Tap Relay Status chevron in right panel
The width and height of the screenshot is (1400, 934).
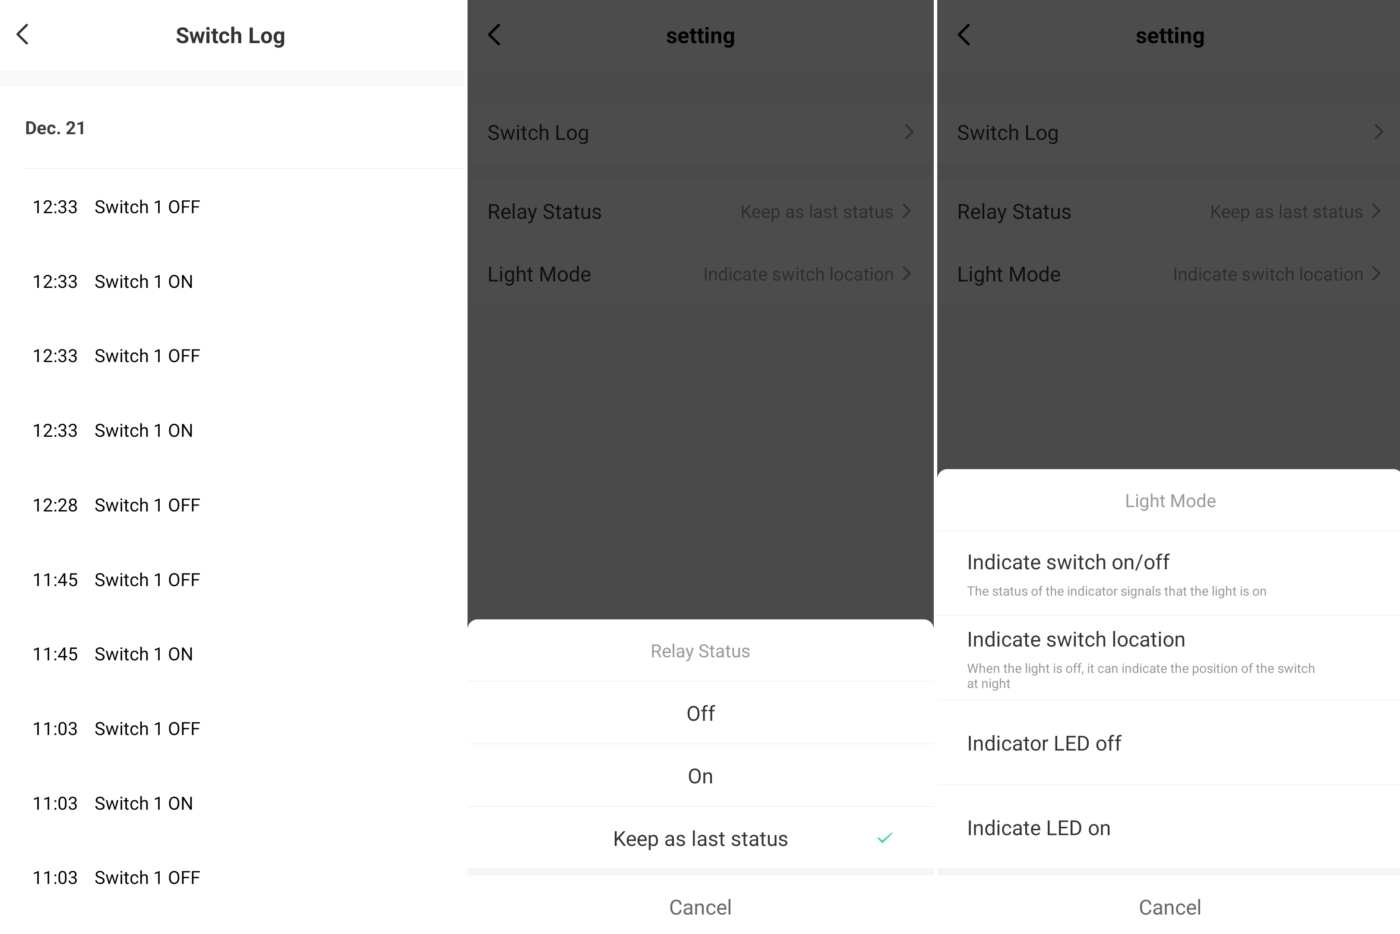[x=1377, y=211]
